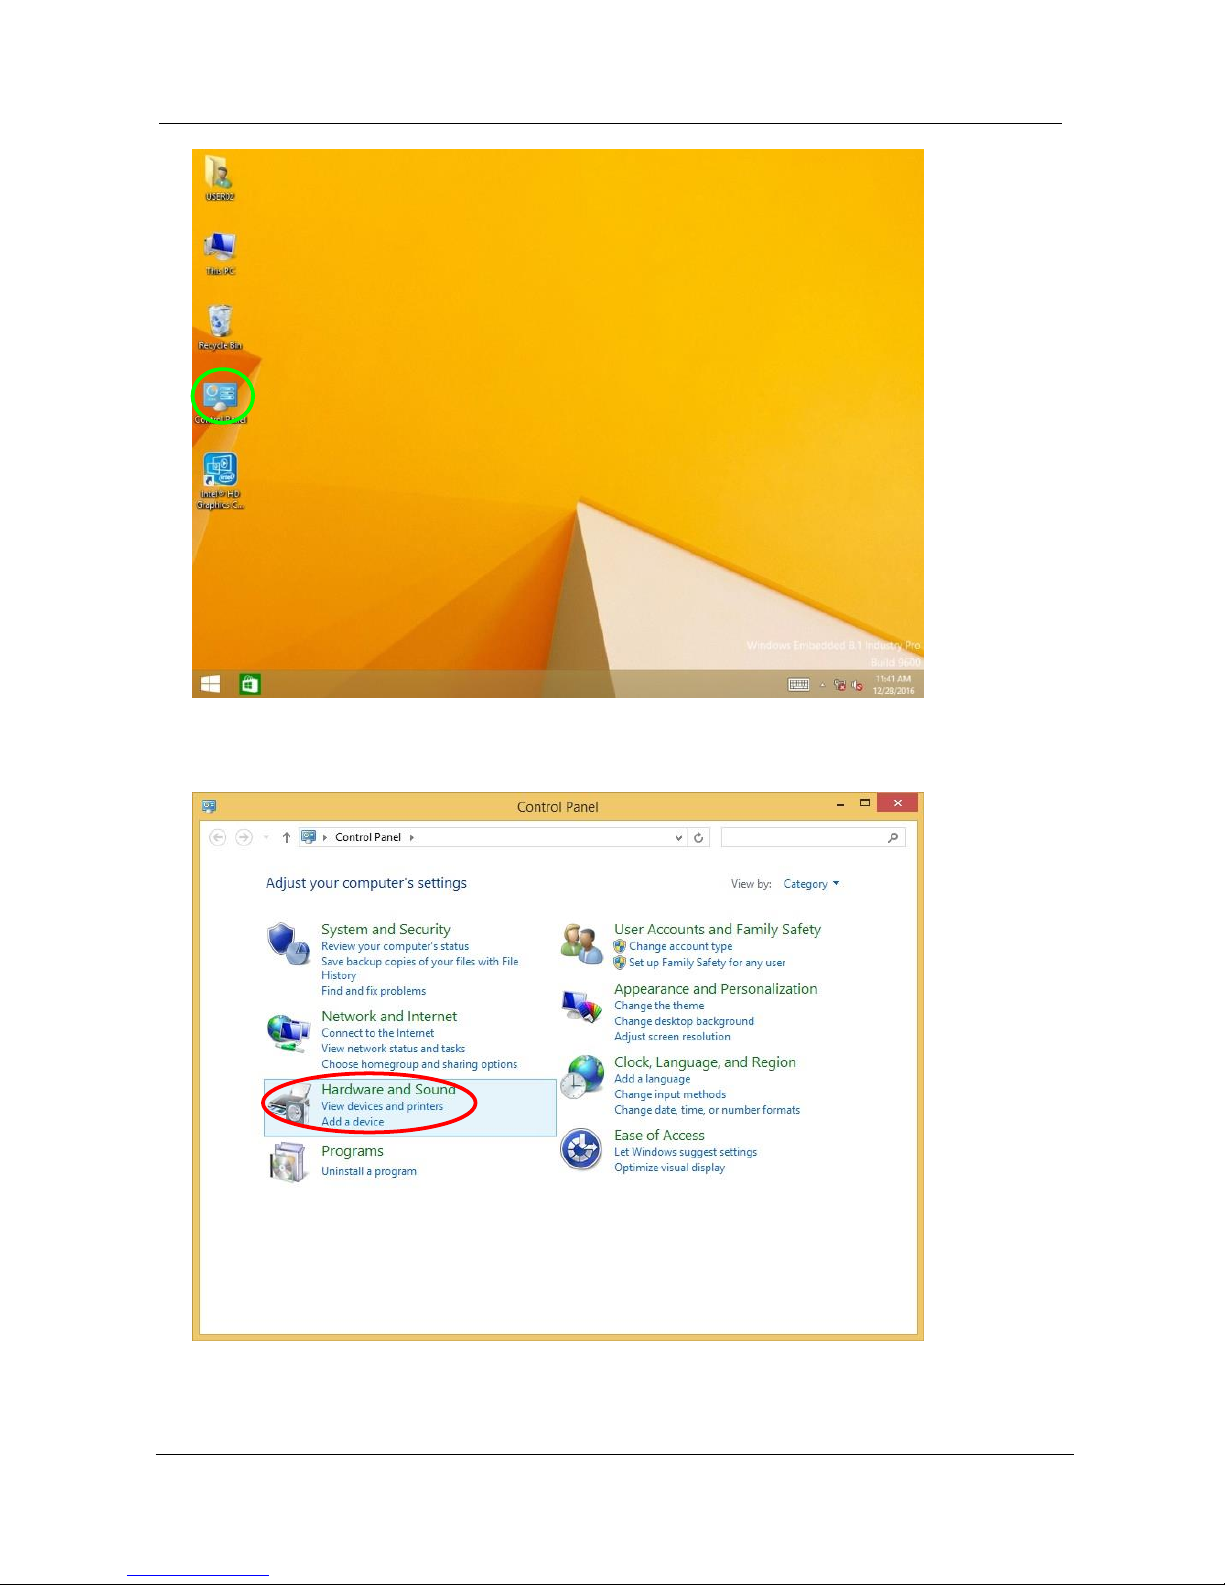This screenshot has height=1585, width=1225.
Task: Click Find and fix problems
Action: [x=373, y=991]
